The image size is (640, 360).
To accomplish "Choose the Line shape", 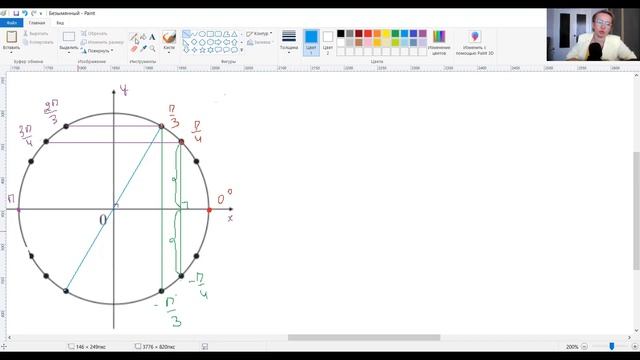I will (x=186, y=34).
